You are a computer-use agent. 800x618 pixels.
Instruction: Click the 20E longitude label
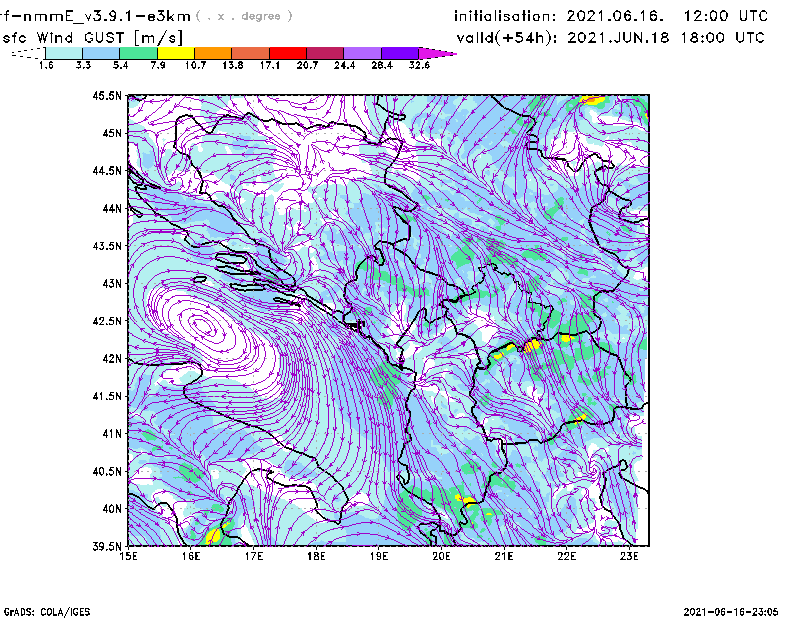(441, 556)
